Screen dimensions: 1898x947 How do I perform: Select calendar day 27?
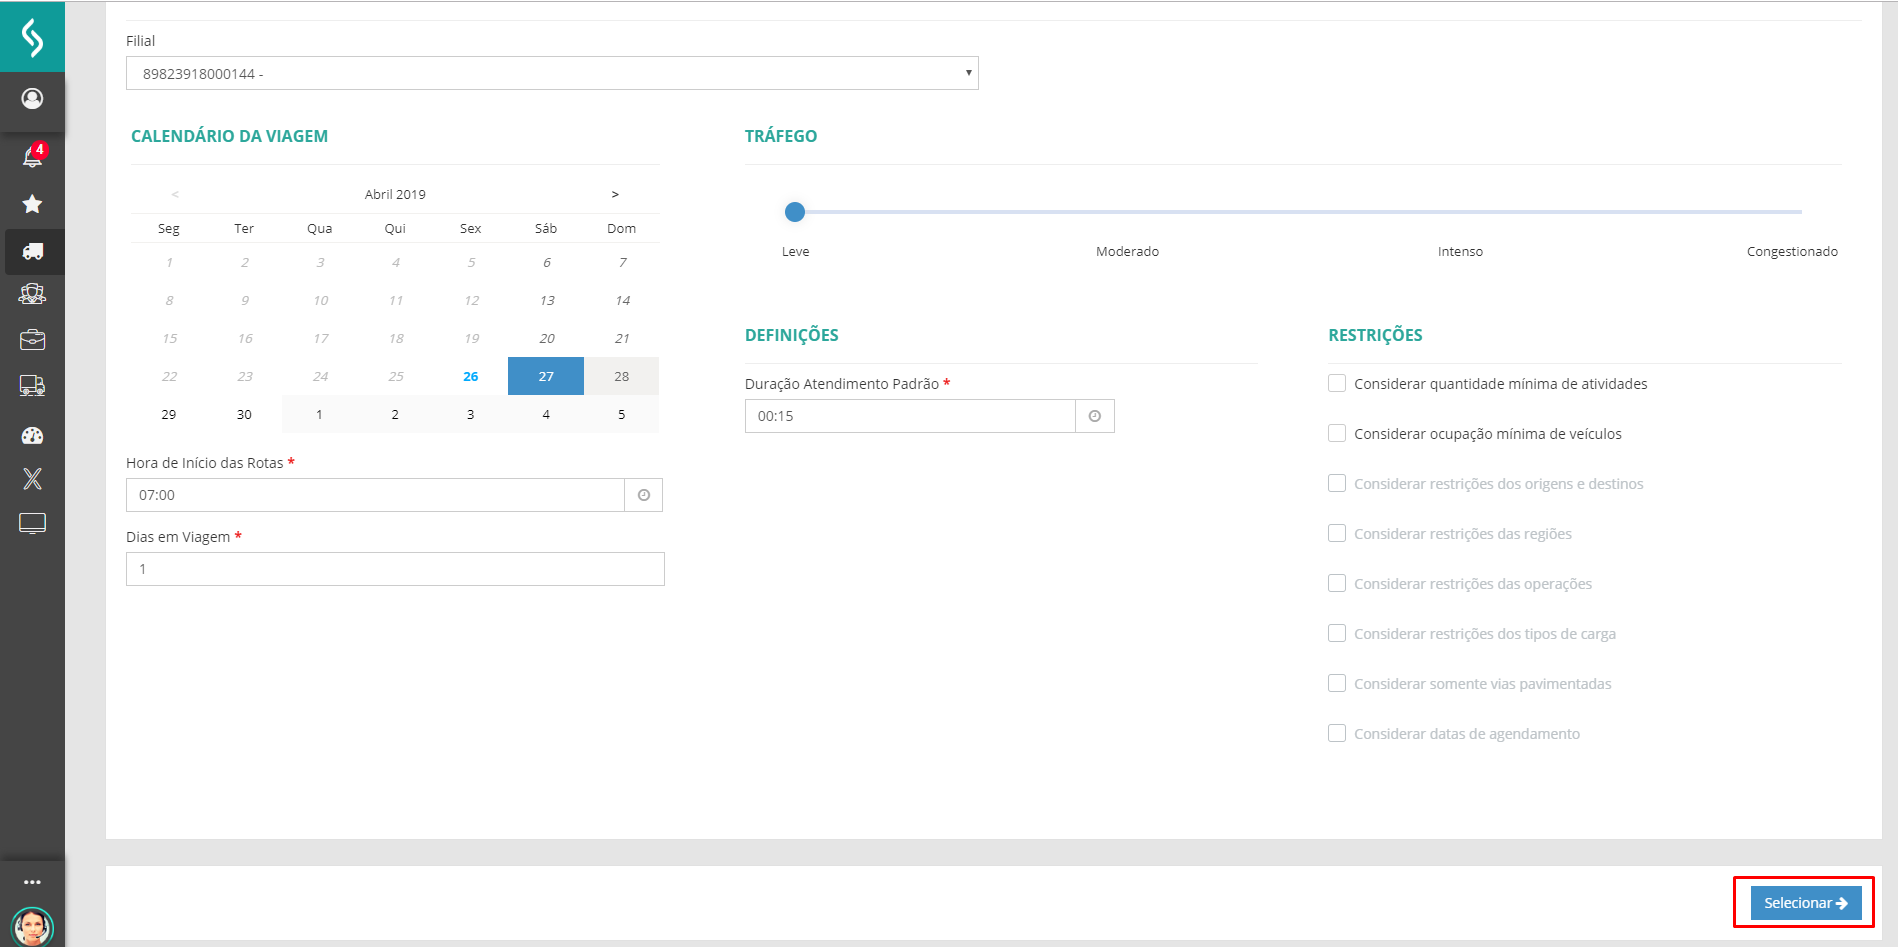(x=546, y=376)
